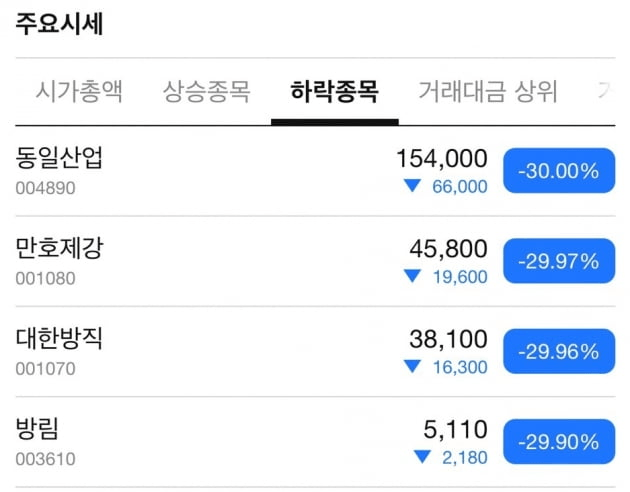Click the 154,000 price of 동일산업

[442, 158]
